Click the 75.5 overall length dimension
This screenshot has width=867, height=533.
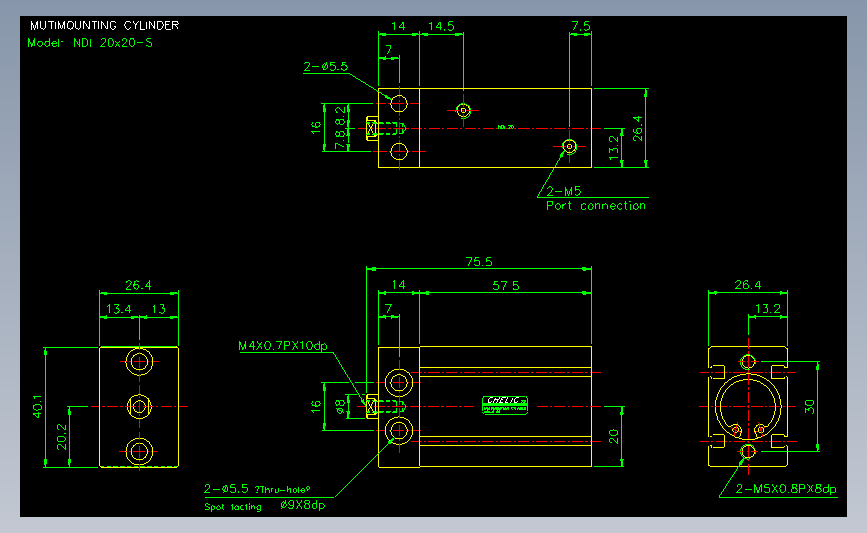tap(479, 262)
